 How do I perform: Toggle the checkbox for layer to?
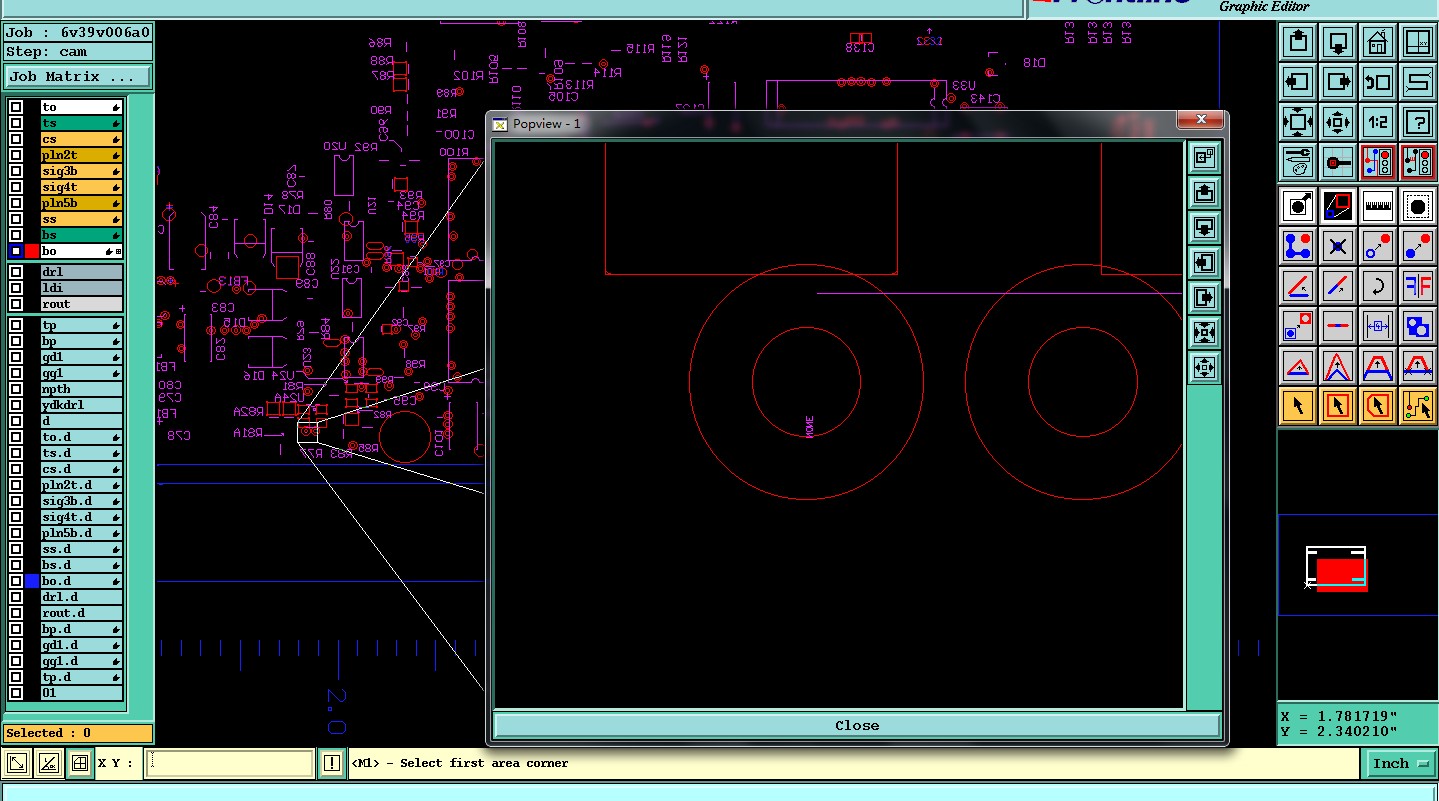pyautogui.click(x=16, y=107)
